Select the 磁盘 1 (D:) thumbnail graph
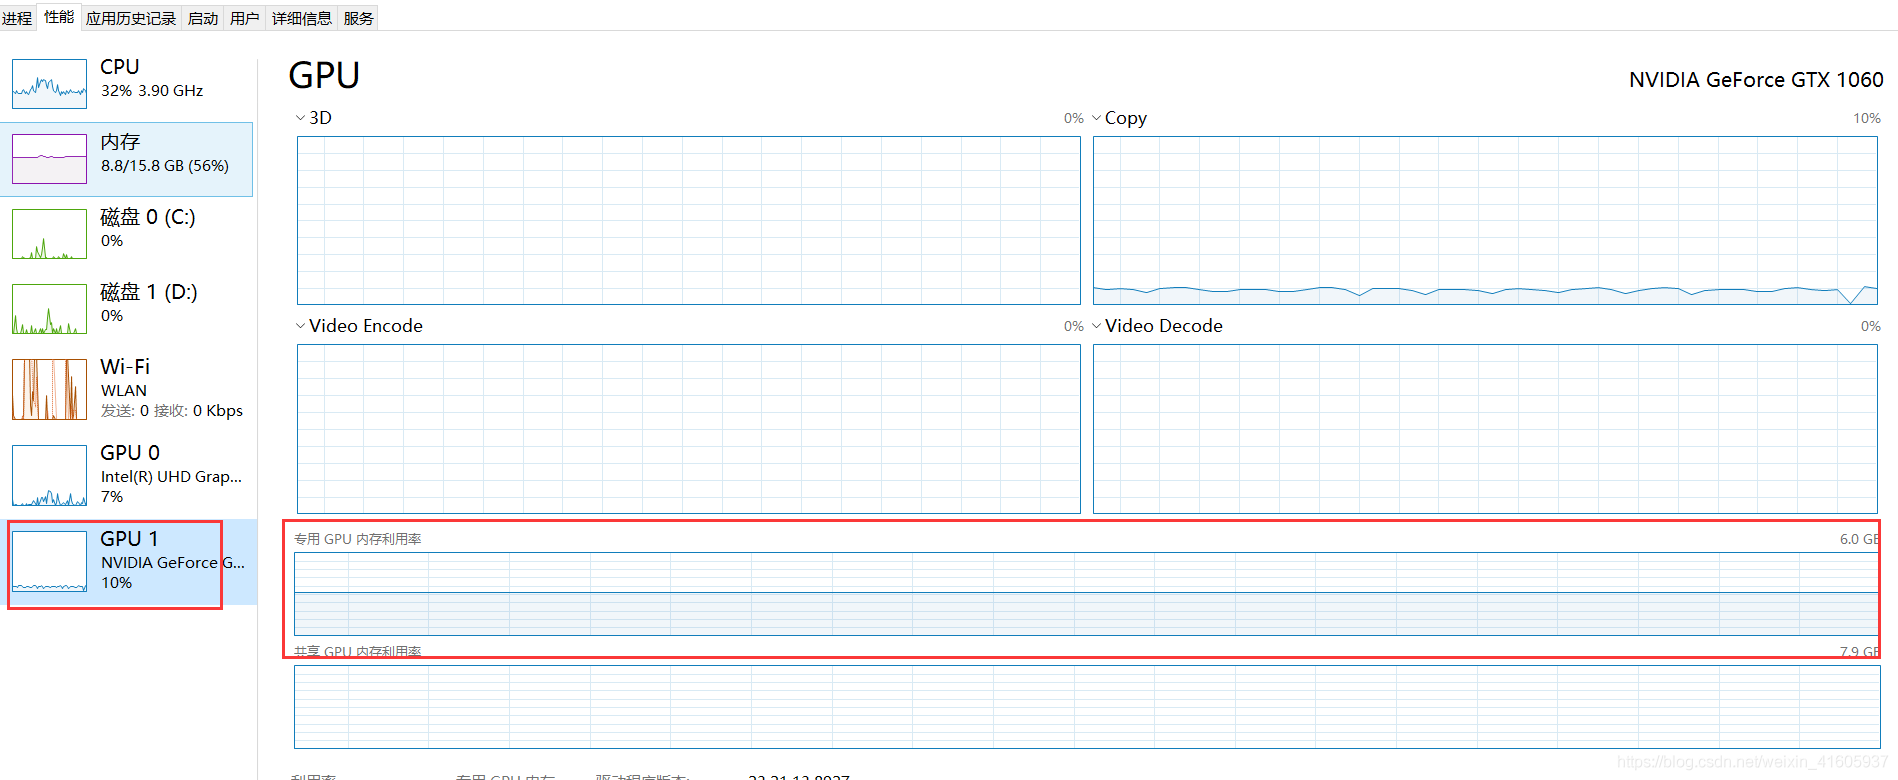 49,308
